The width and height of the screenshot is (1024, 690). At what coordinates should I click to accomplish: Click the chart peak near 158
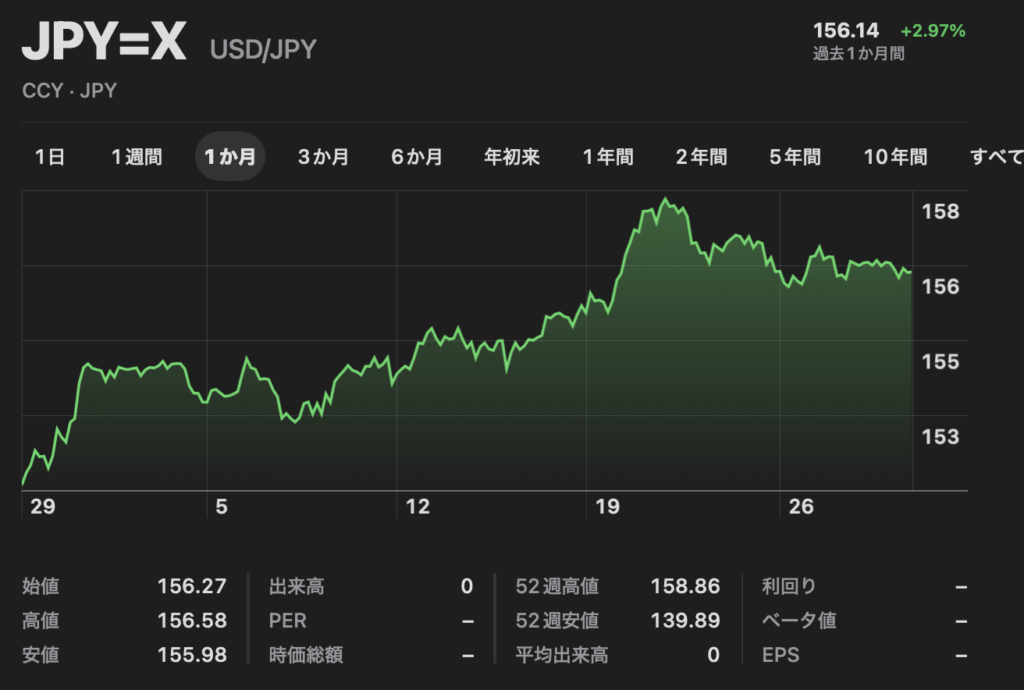coord(666,200)
